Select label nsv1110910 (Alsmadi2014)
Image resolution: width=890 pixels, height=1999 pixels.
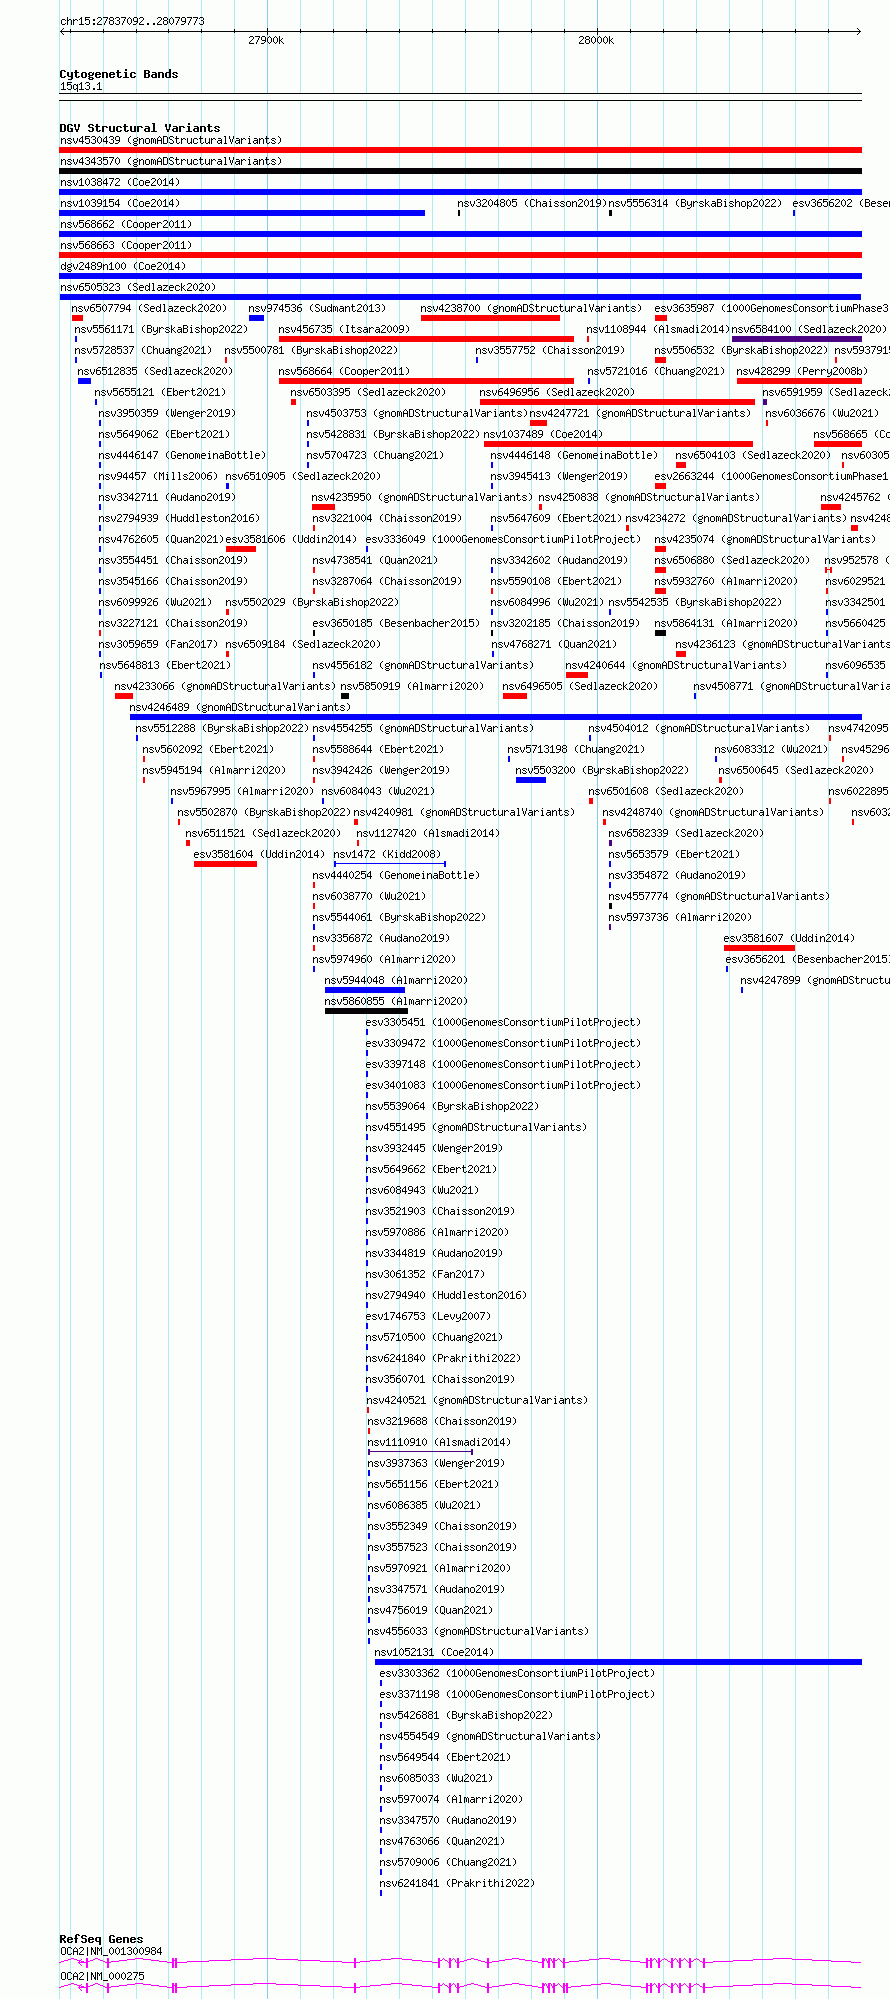(439, 1443)
